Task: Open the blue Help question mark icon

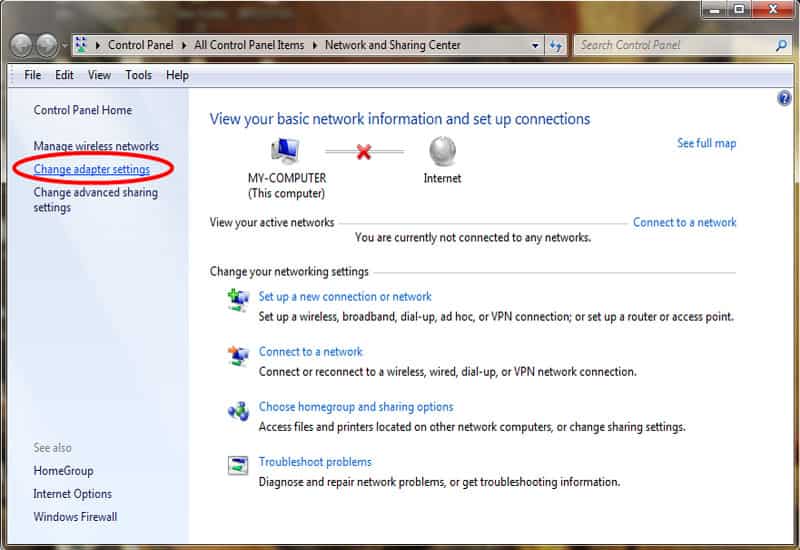Action: pos(784,98)
